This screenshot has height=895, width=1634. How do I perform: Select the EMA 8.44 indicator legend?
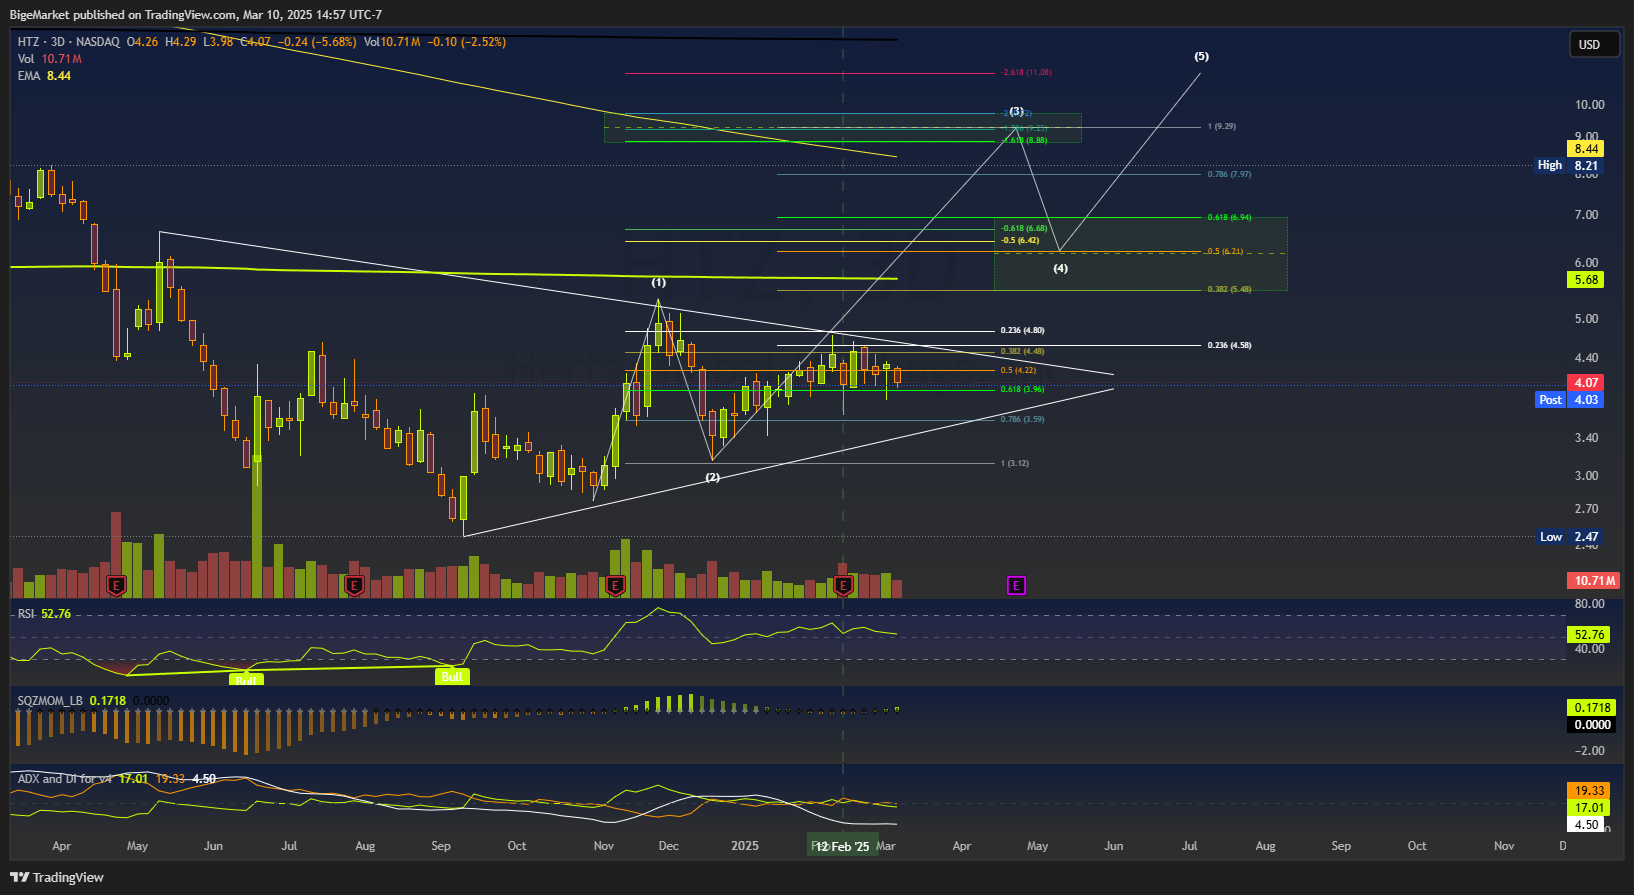[x=44, y=76]
